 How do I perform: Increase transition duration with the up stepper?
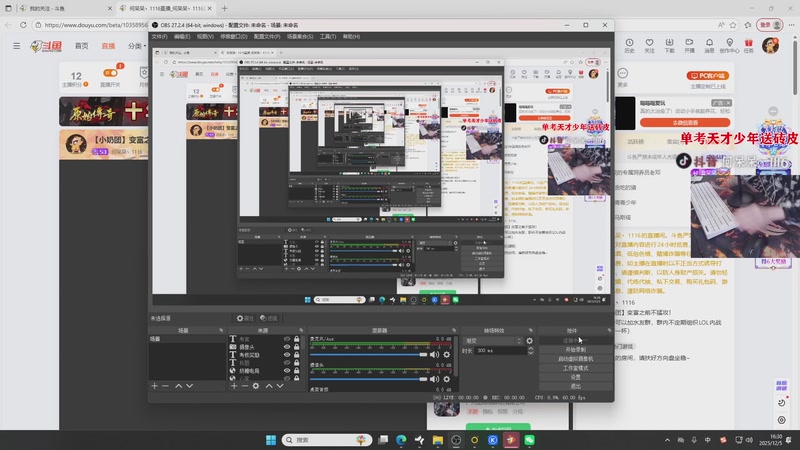tap(531, 348)
